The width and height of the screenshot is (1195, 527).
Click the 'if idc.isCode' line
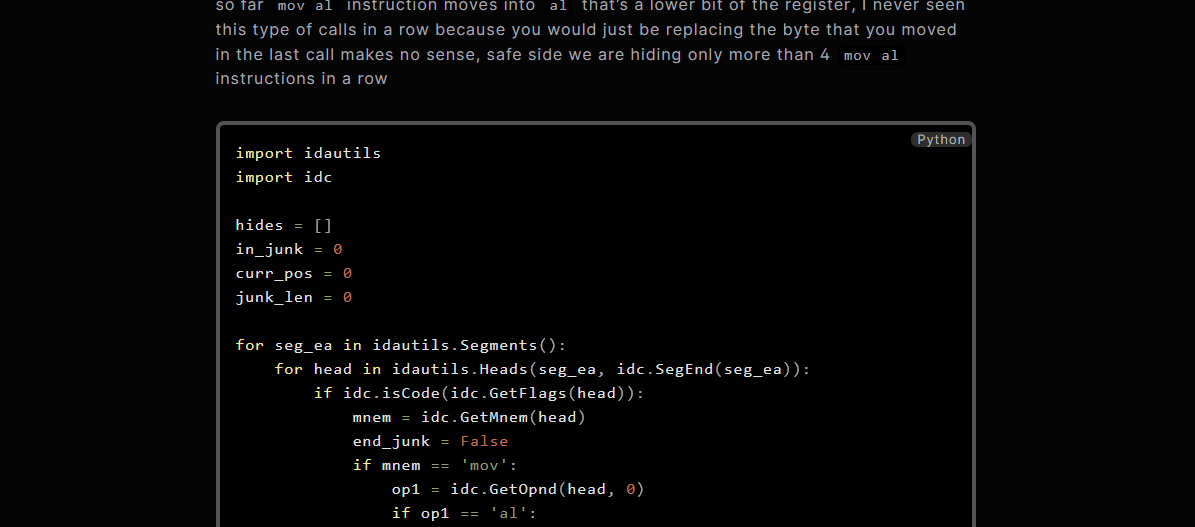tap(479, 394)
